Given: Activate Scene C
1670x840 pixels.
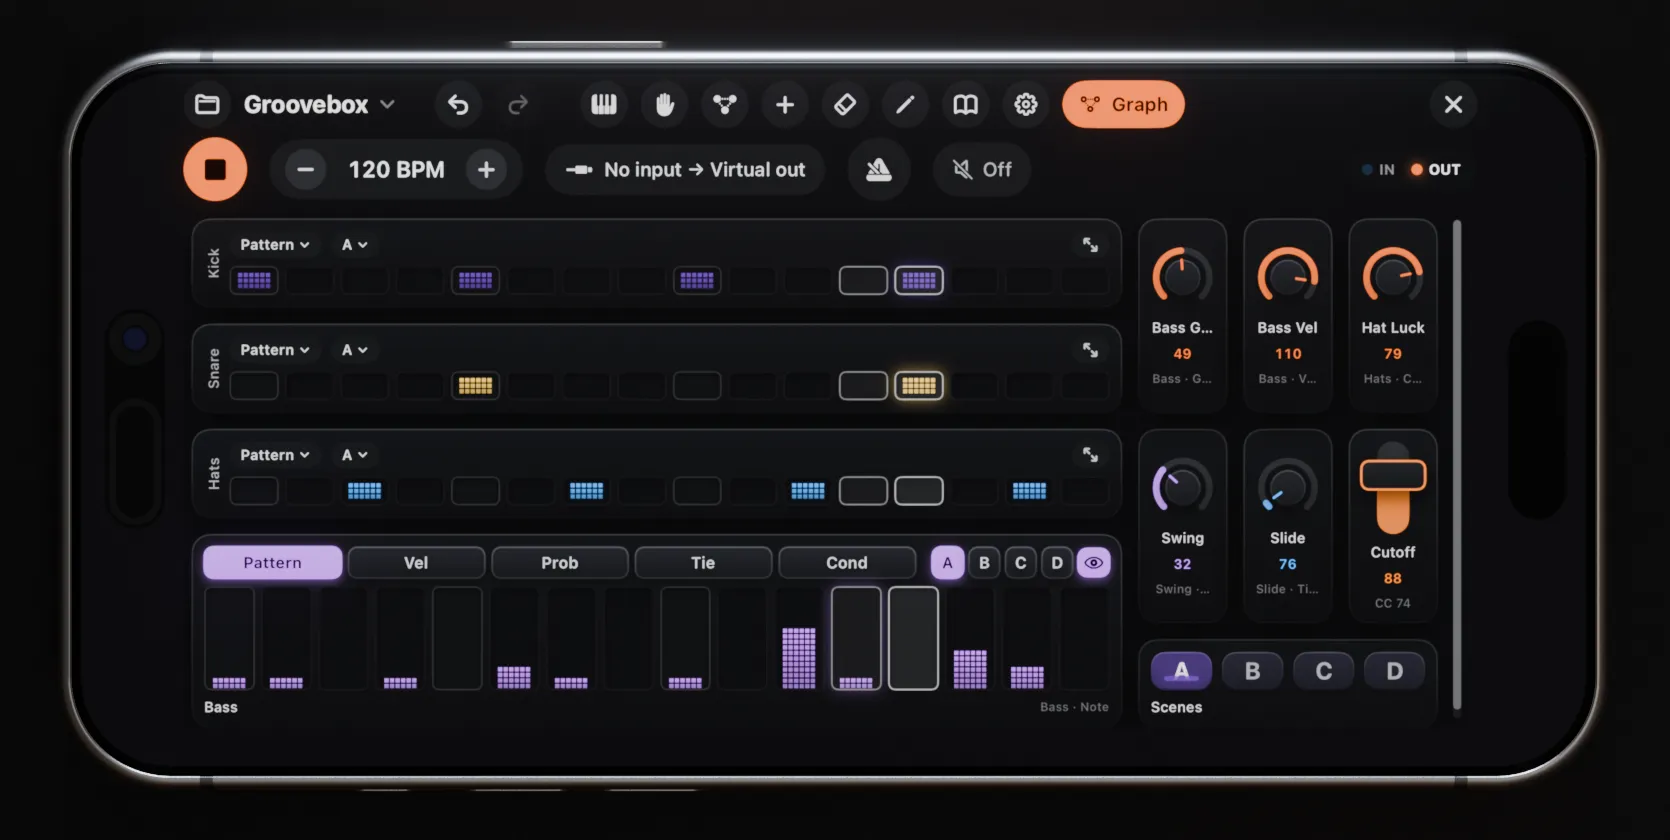Looking at the screenshot, I should [x=1323, y=671].
